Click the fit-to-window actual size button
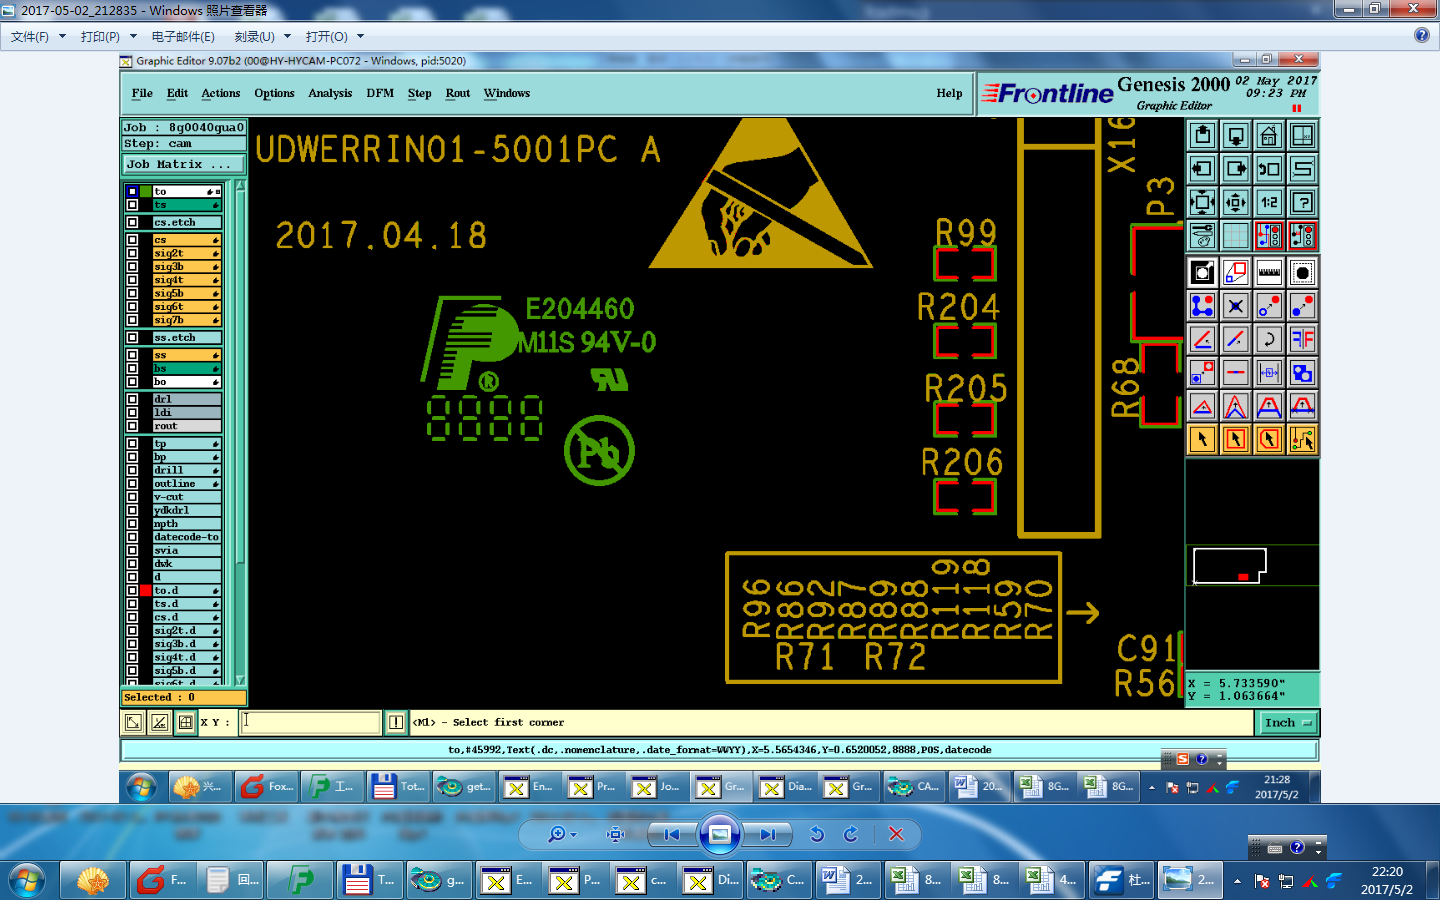 coord(616,834)
